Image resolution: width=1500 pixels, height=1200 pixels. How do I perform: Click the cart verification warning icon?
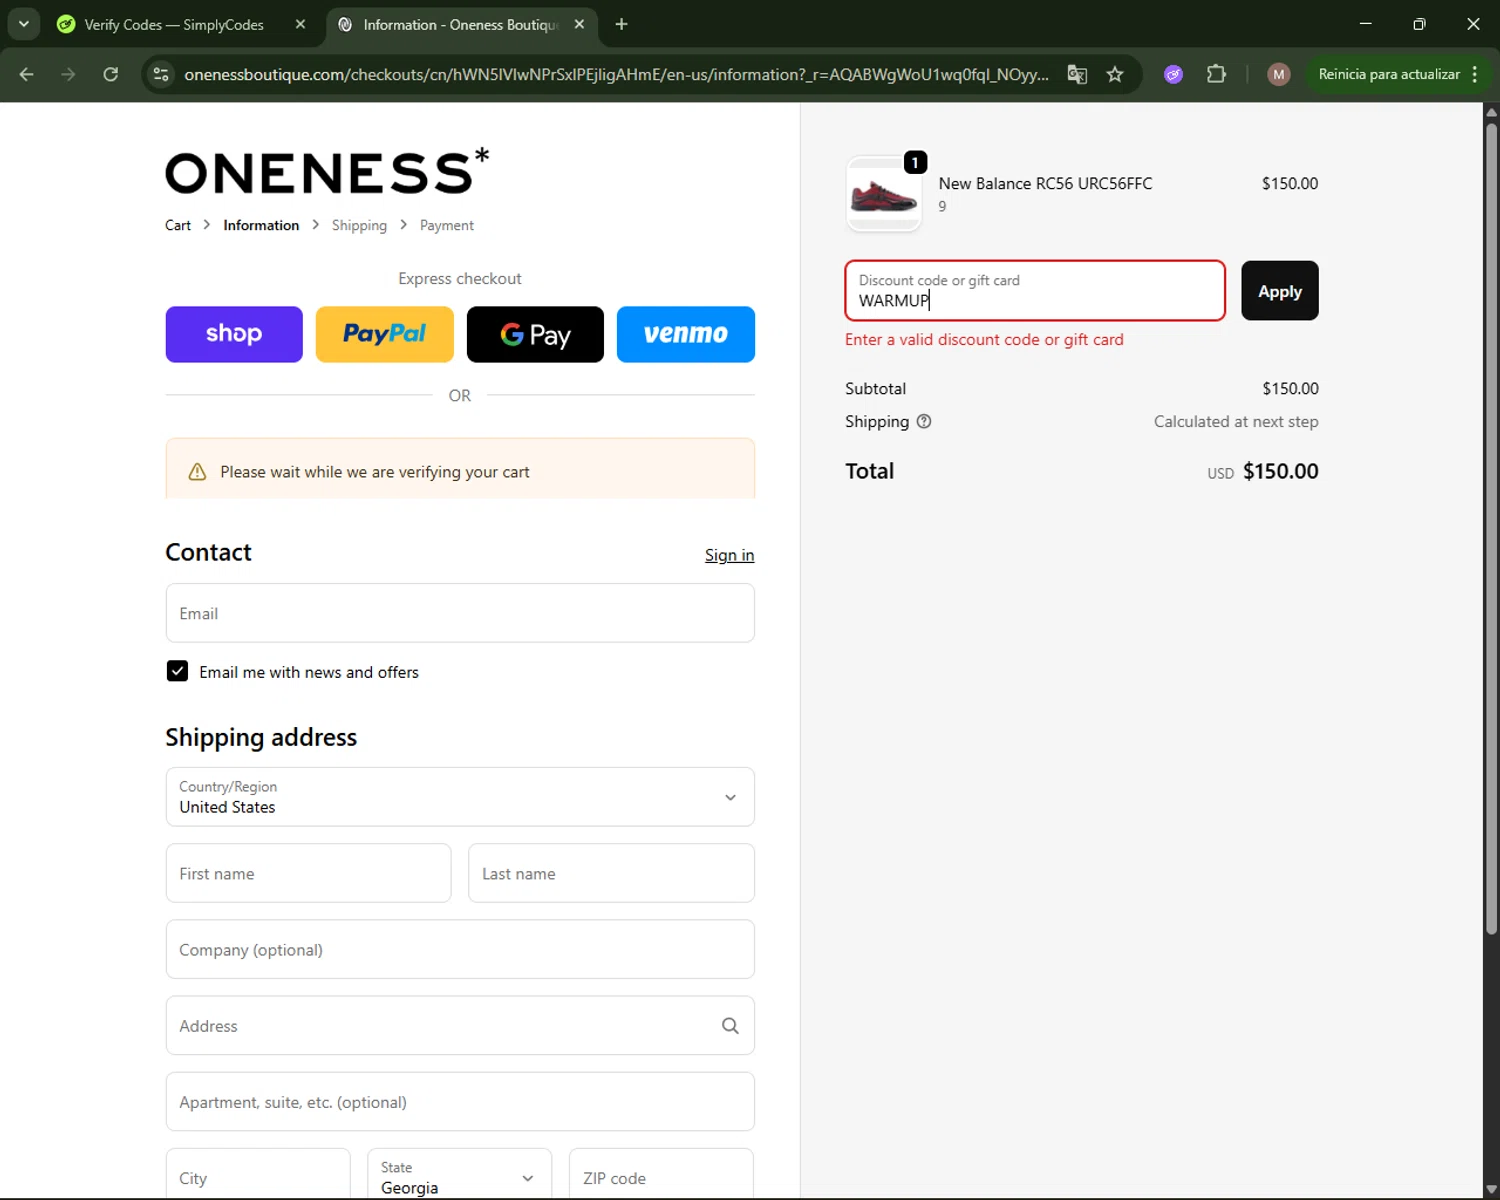tap(197, 472)
